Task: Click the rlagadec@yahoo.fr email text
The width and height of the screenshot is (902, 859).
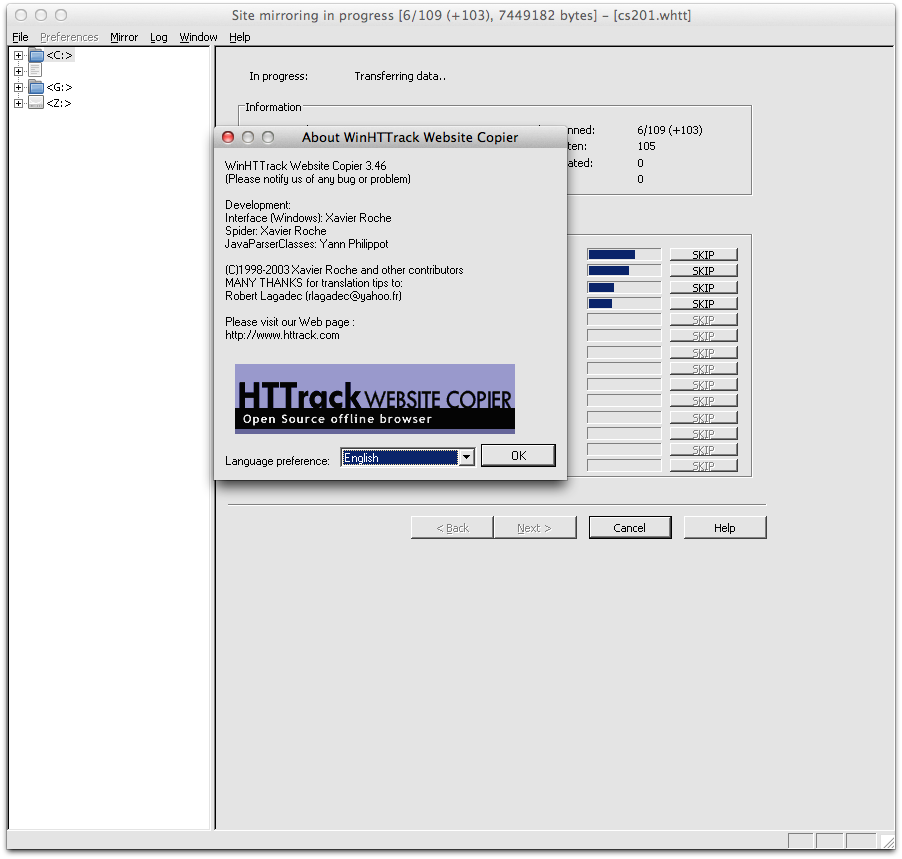Action: (x=354, y=296)
